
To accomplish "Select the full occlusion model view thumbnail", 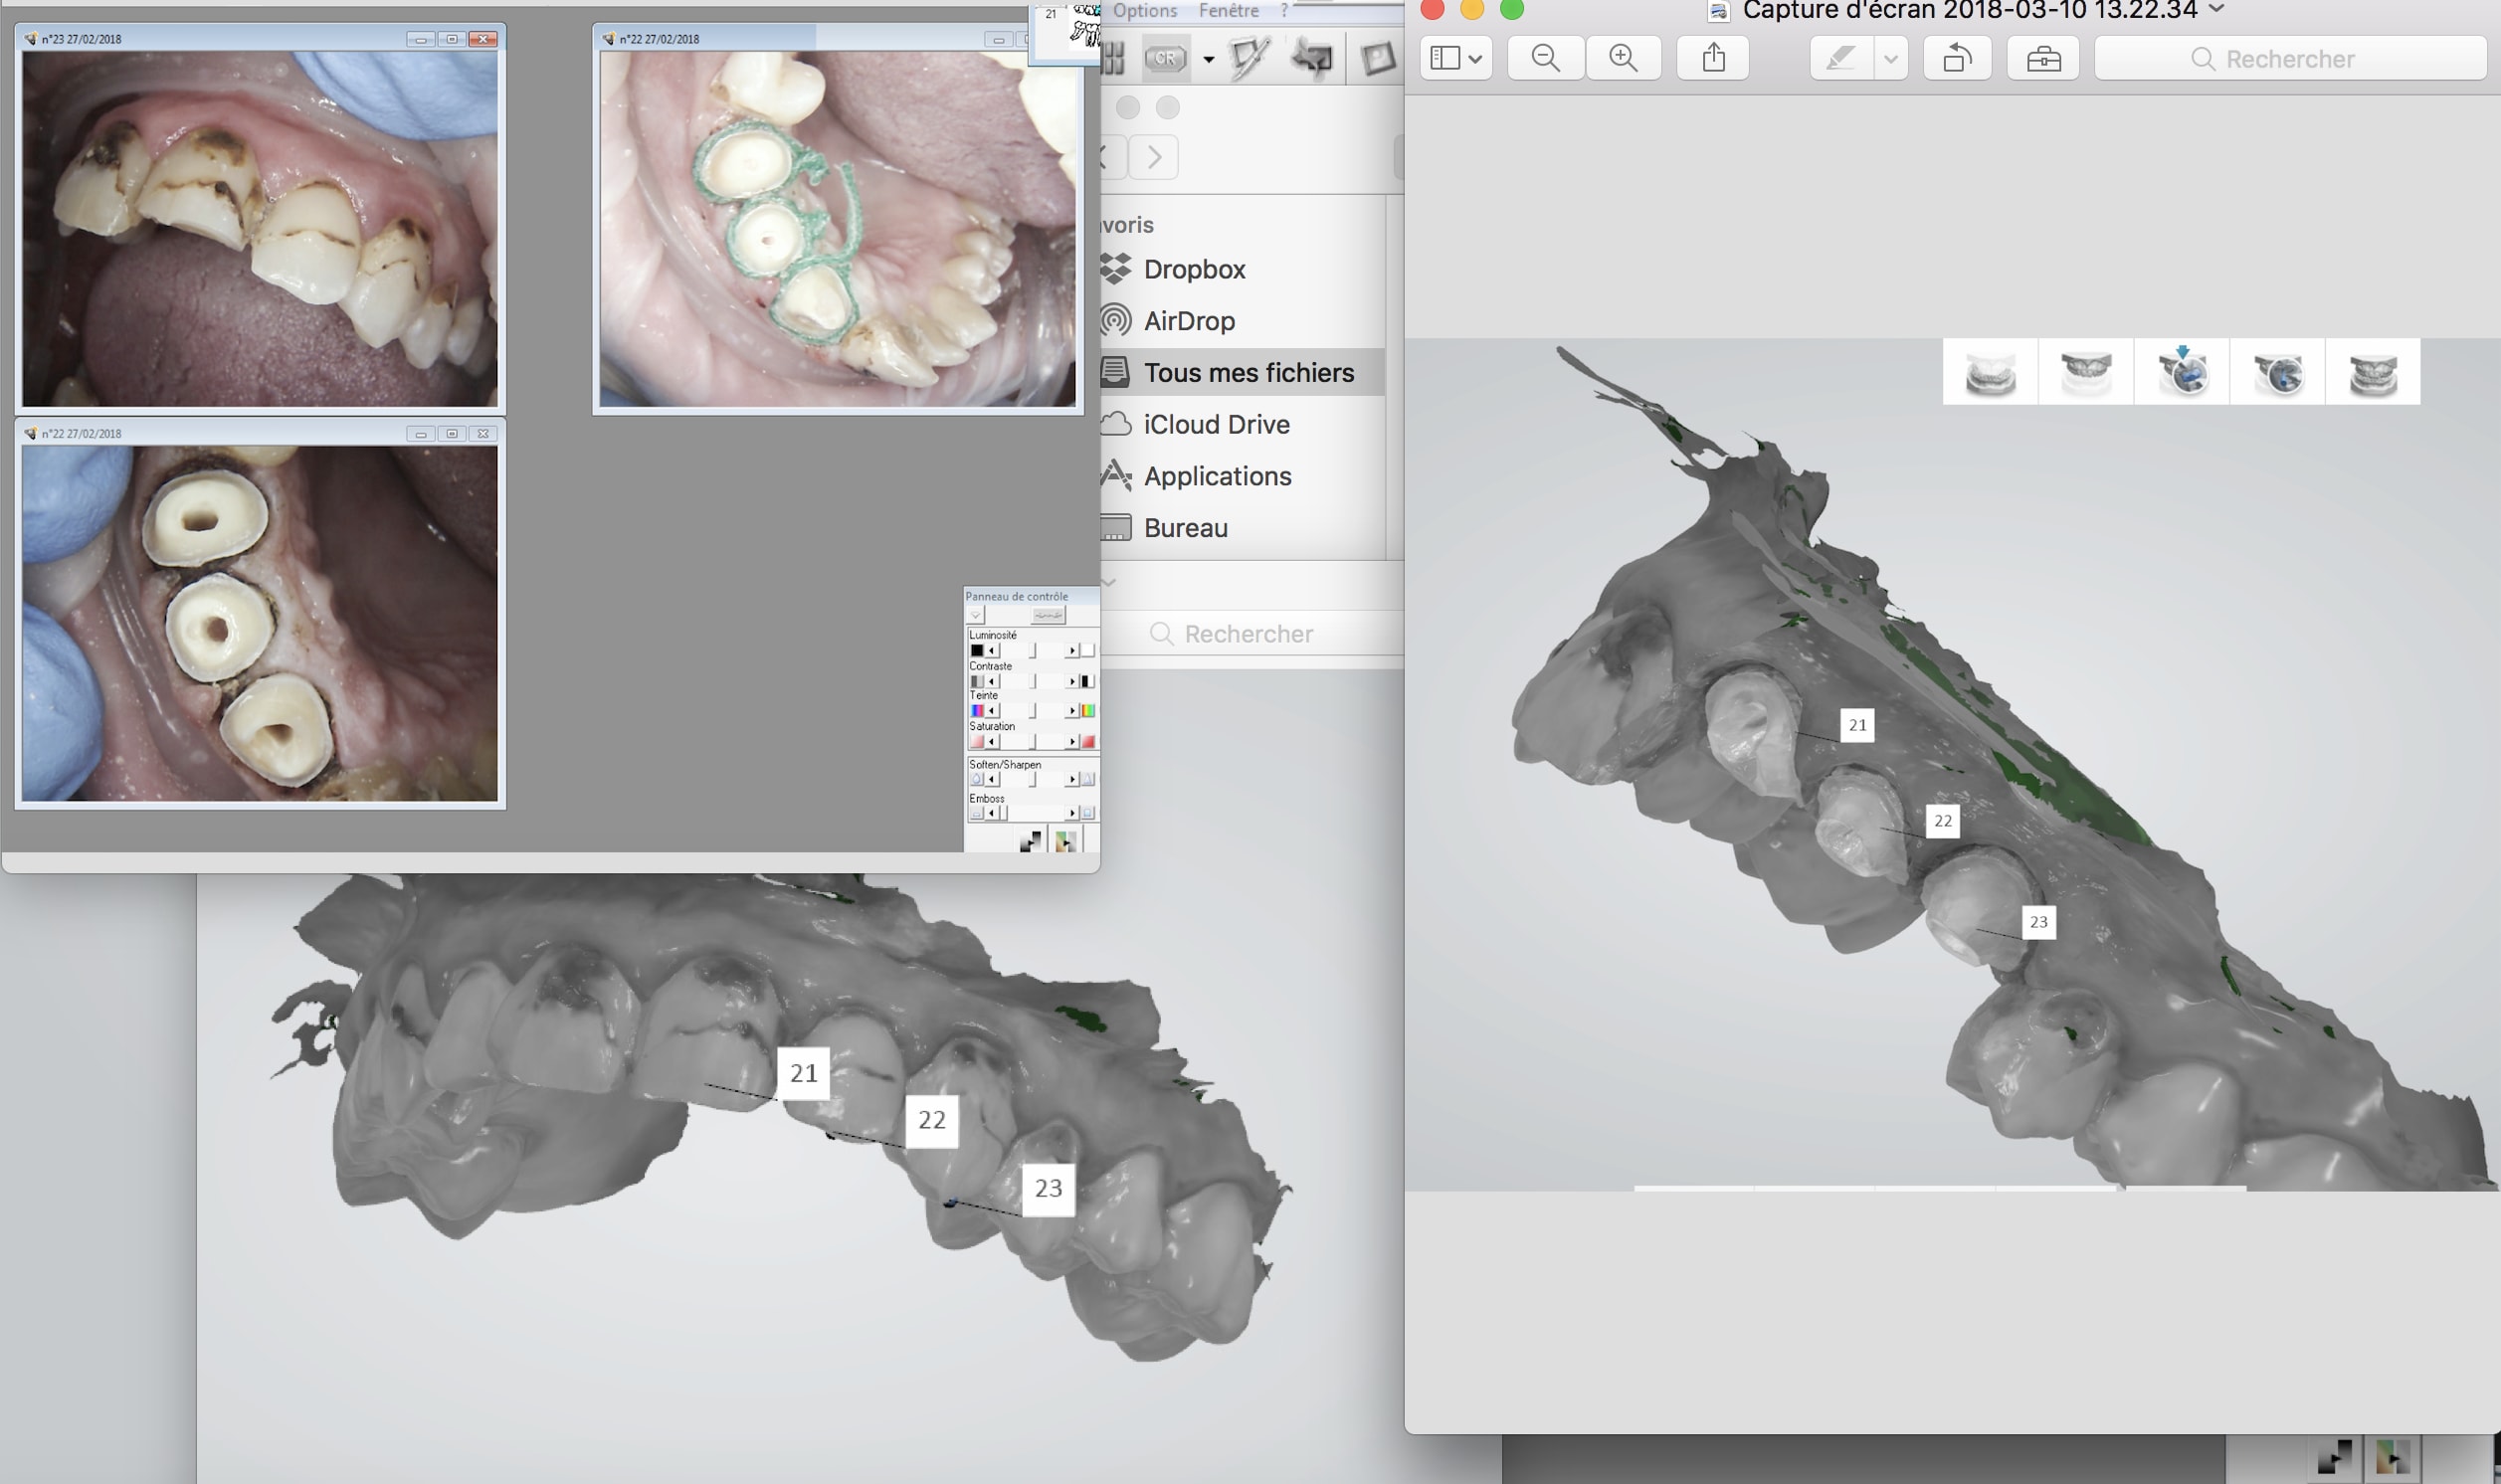I will tap(2373, 372).
